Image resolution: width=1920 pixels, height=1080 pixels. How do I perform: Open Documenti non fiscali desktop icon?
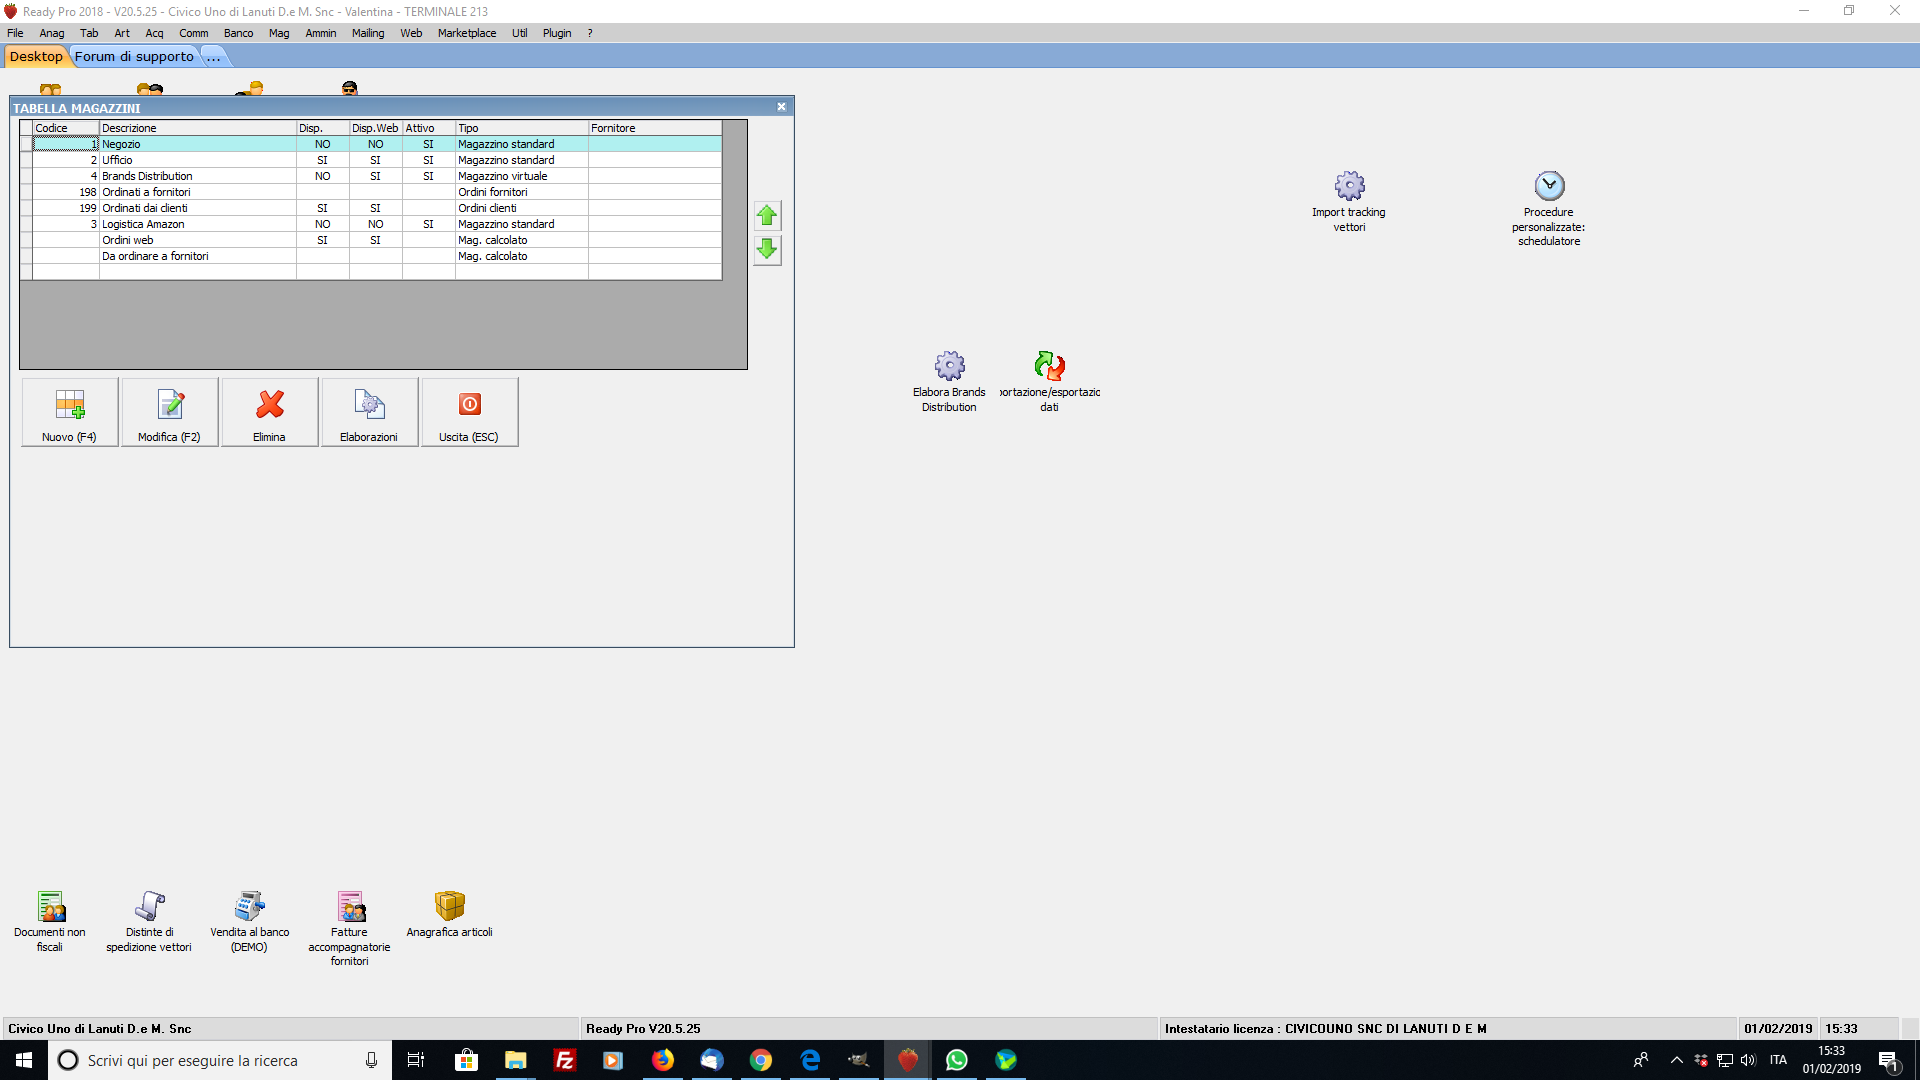[50, 921]
